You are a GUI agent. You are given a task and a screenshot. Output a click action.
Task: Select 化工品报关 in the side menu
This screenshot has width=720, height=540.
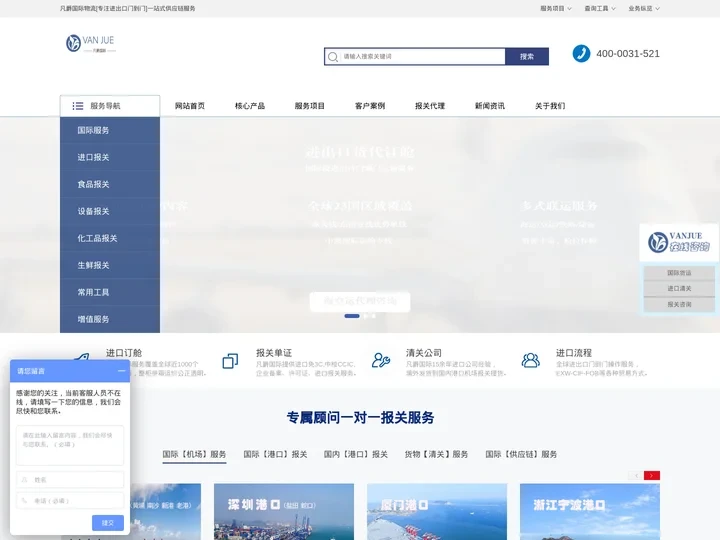[110, 238]
